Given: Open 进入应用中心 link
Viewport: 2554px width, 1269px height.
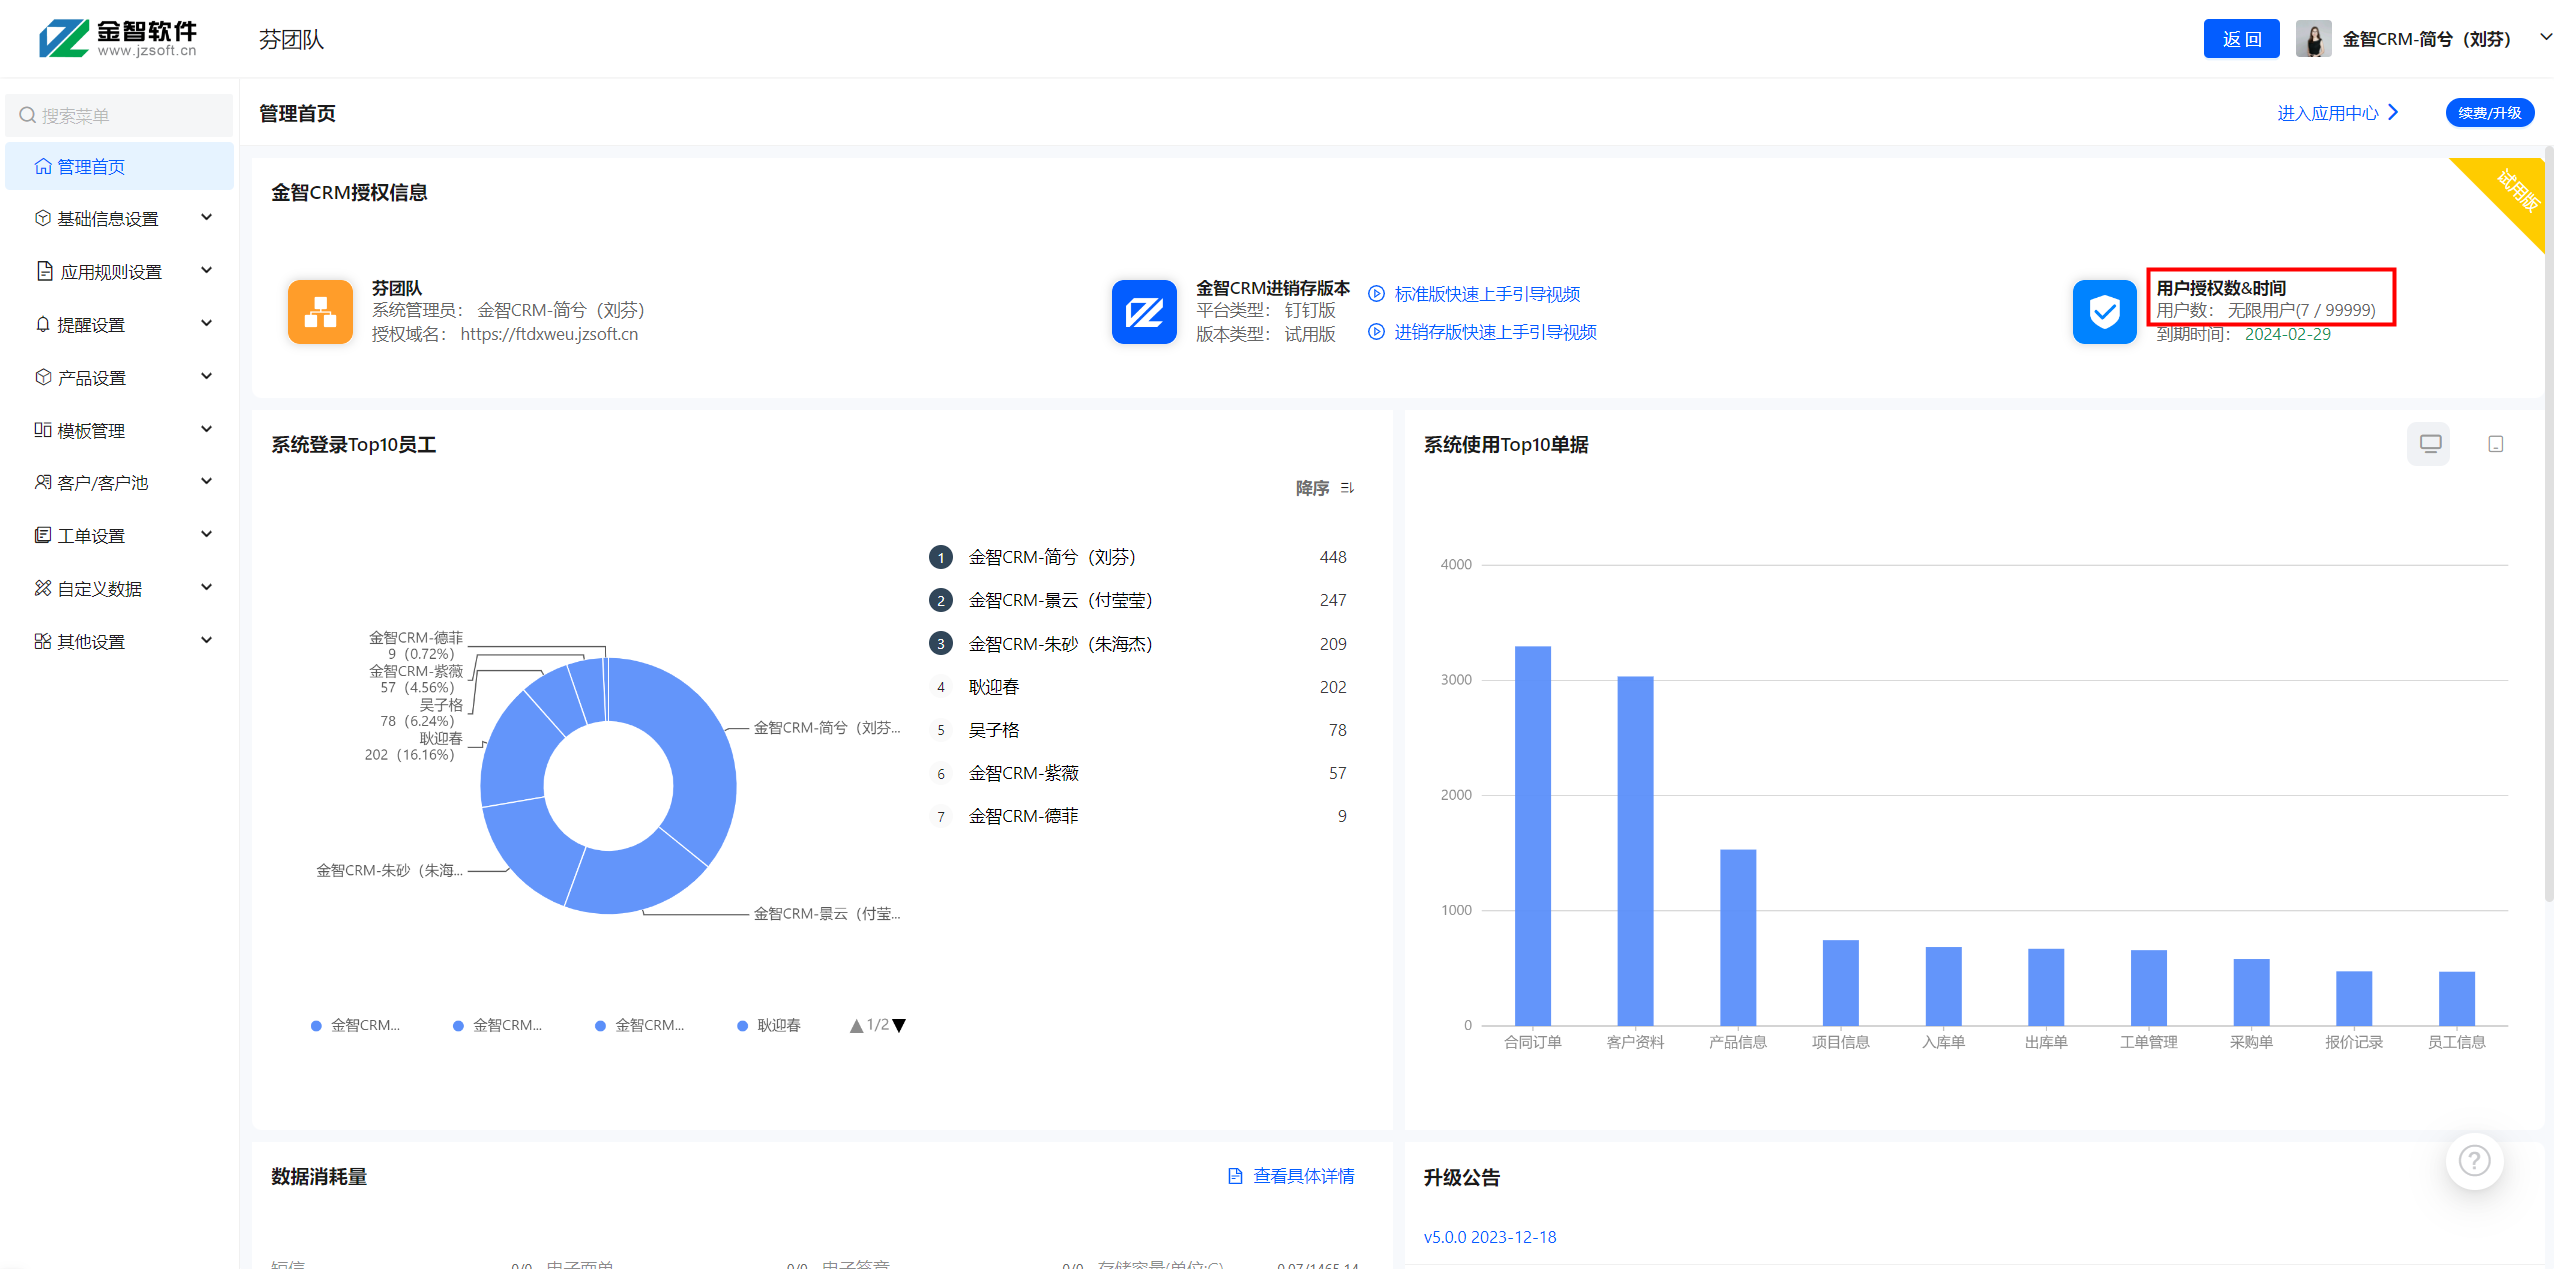Looking at the screenshot, I should [2337, 113].
